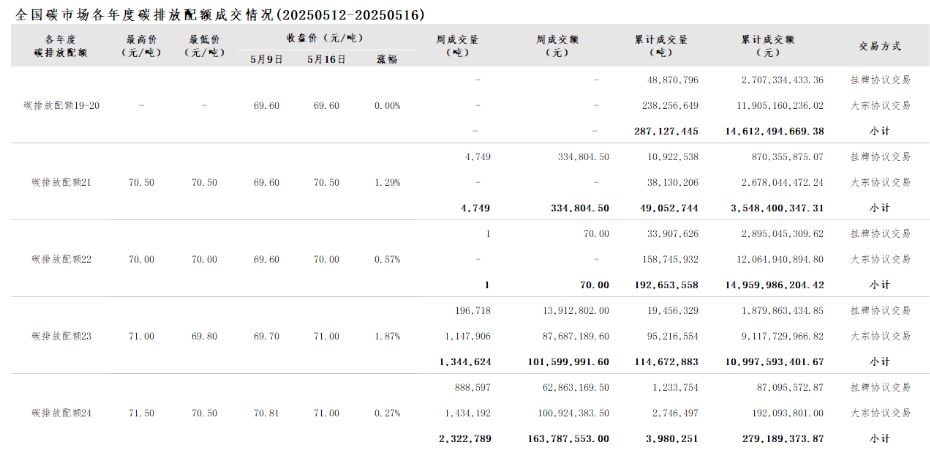Click the 2,322,789 weekly volume subtotal

(465, 439)
